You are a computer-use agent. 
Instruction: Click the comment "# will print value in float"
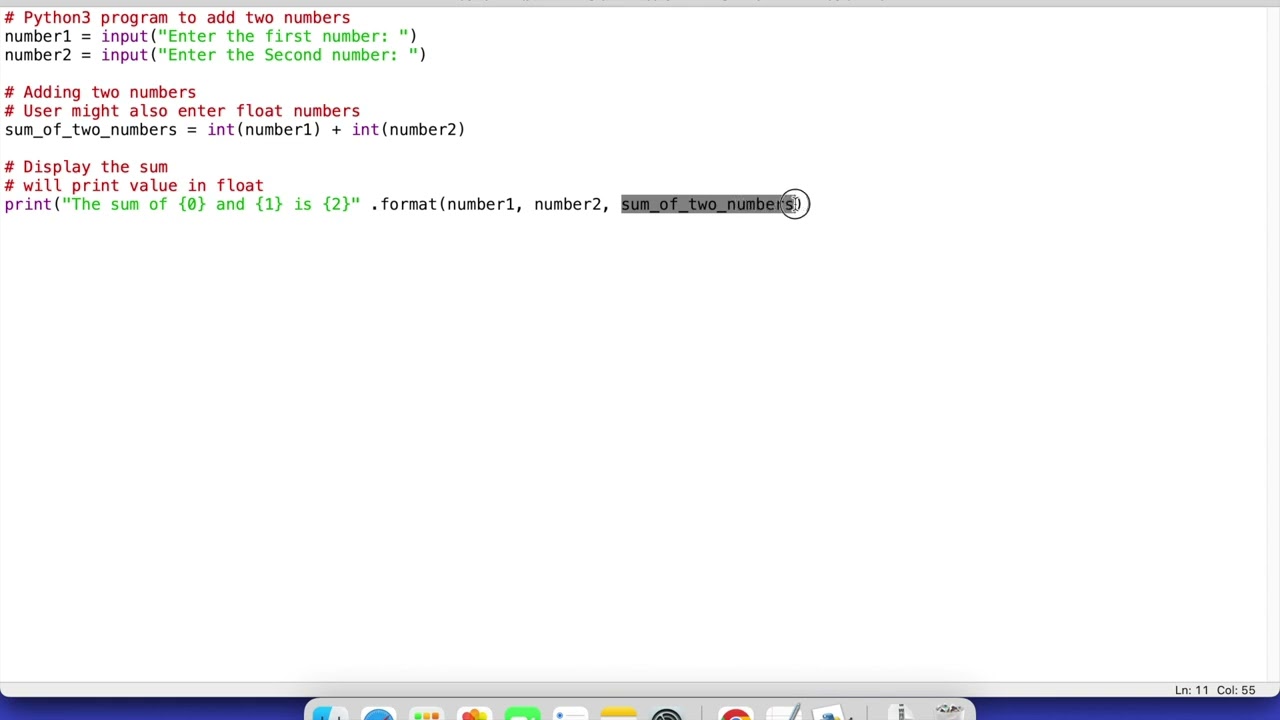pos(134,186)
